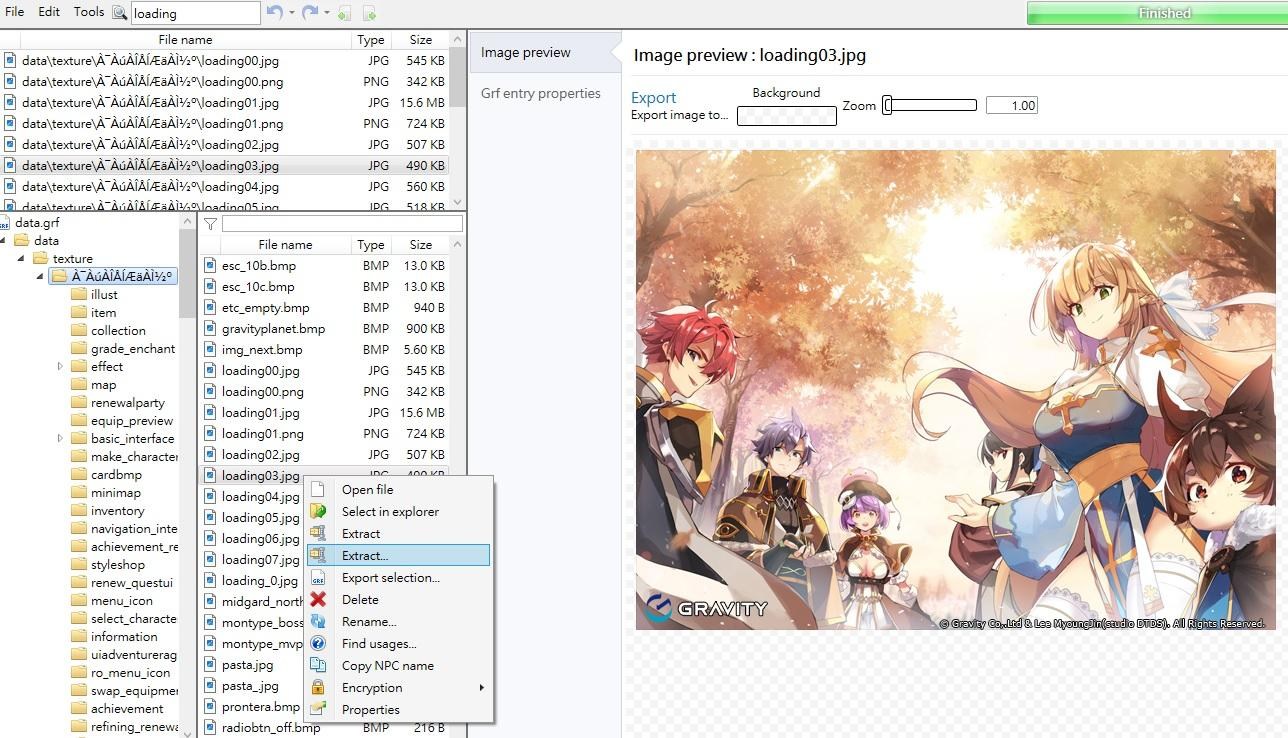The width and height of the screenshot is (1288, 738).
Task: Open the Tools menu
Action: pyautogui.click(x=88, y=12)
